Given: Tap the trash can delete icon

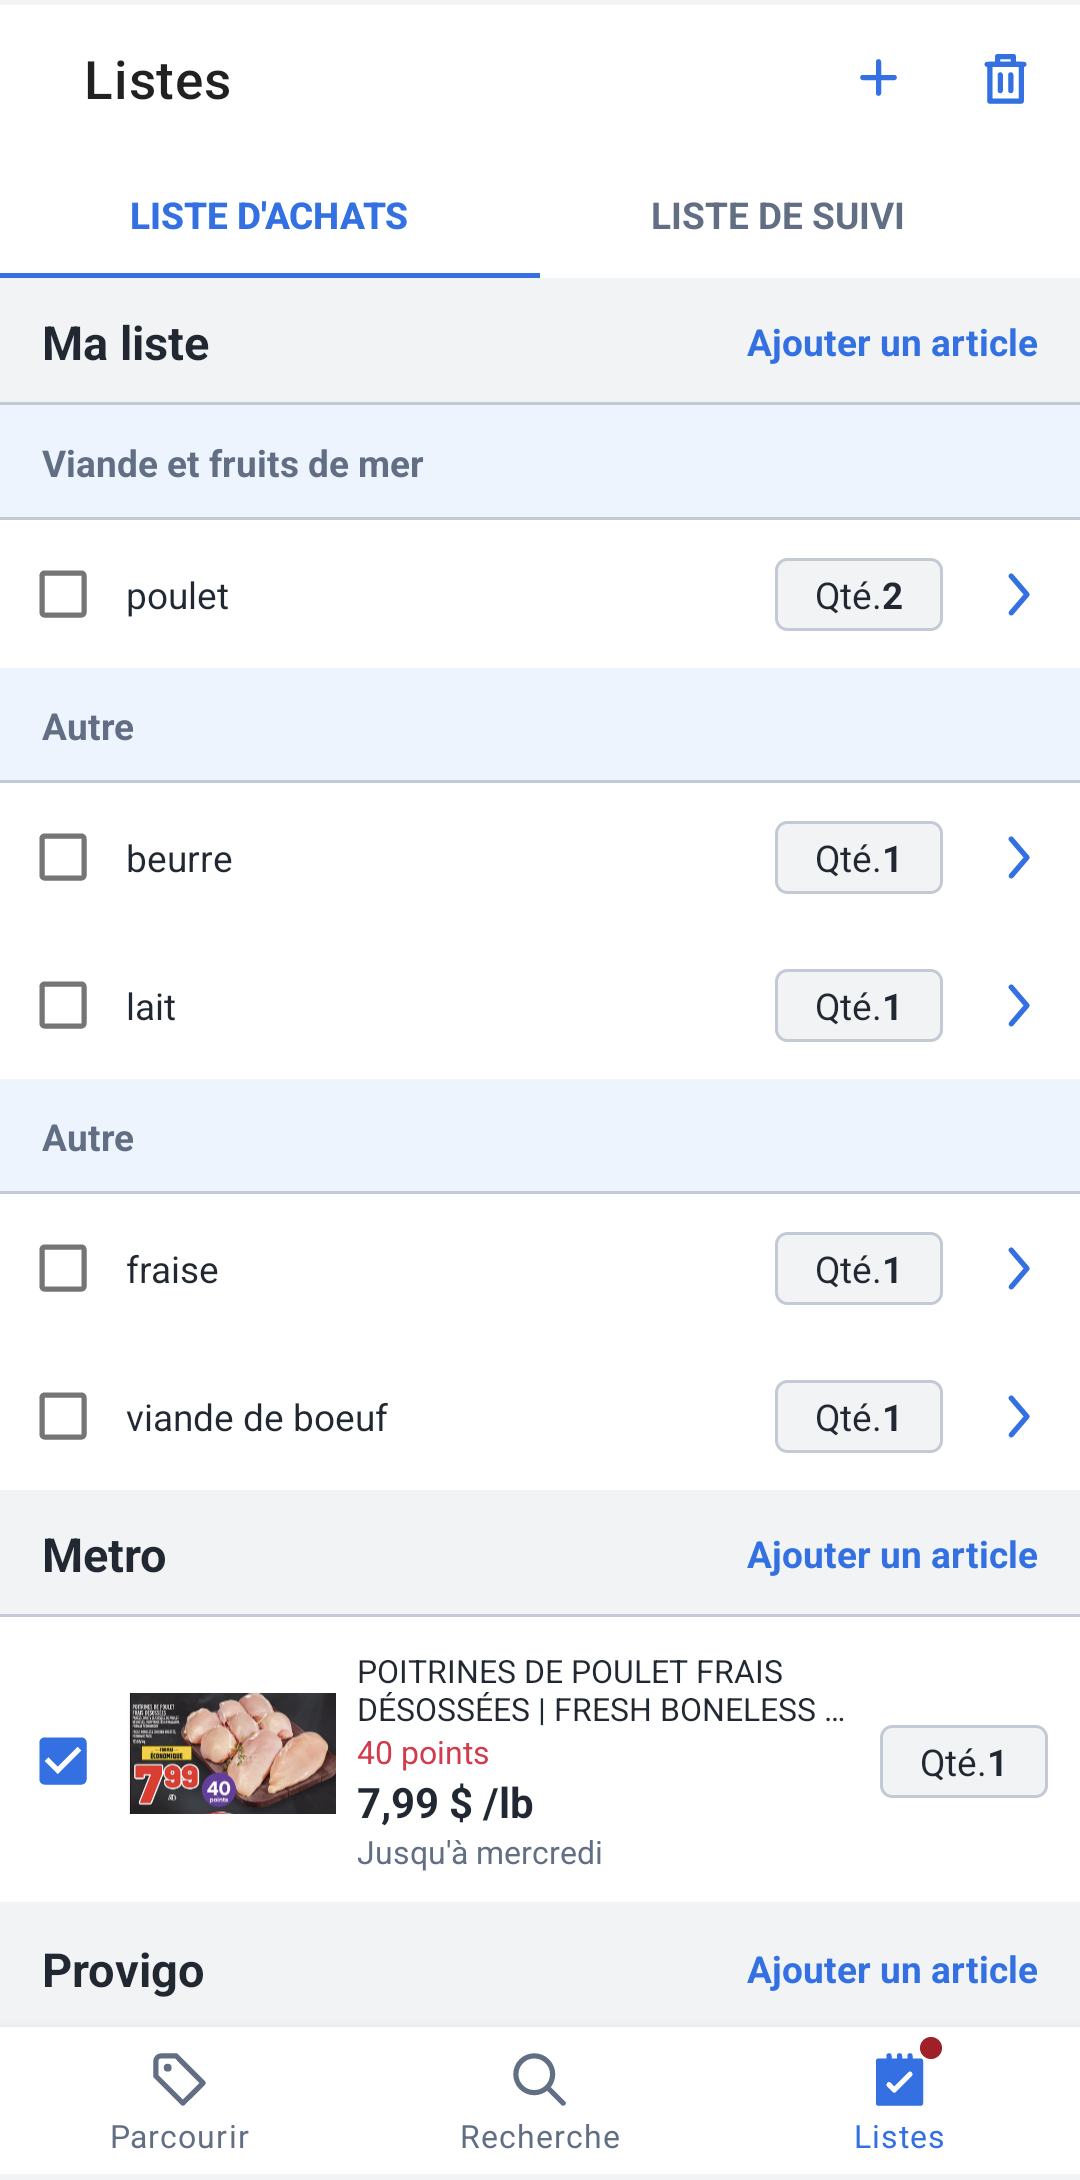Looking at the screenshot, I should click(1005, 79).
